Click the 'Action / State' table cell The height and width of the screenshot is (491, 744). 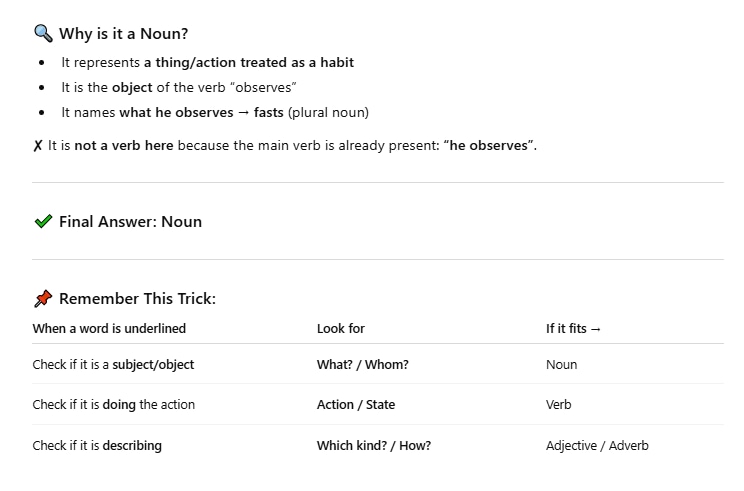(x=356, y=405)
